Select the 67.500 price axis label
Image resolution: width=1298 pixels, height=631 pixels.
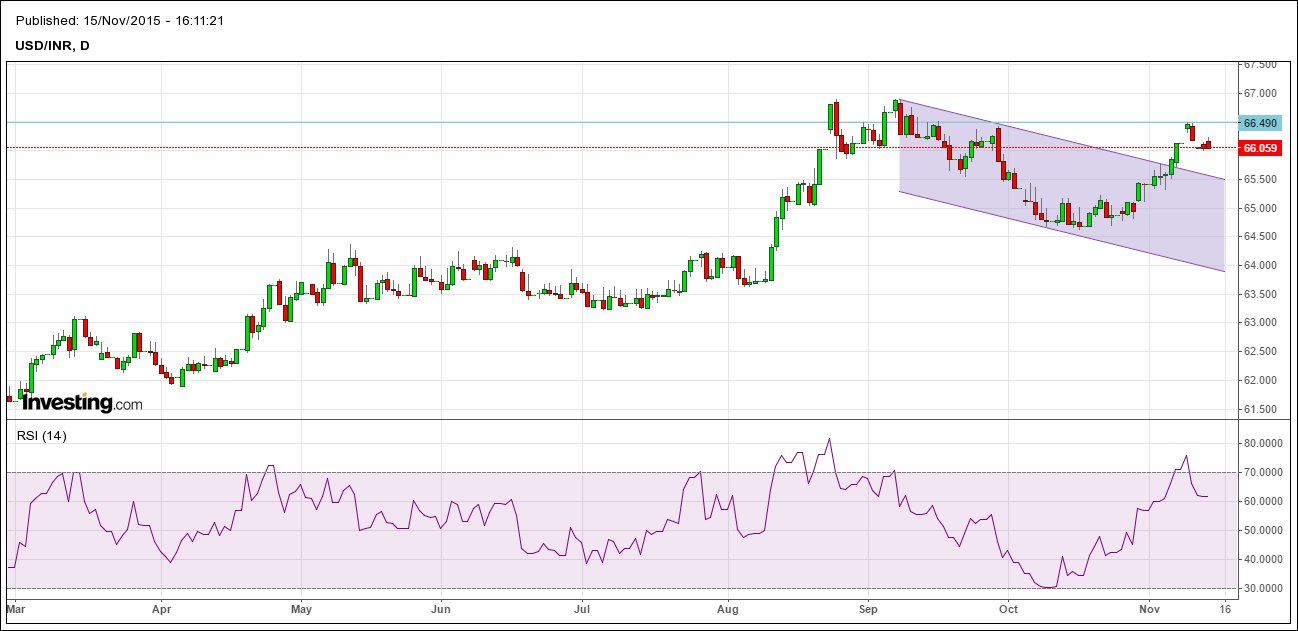tap(1259, 65)
